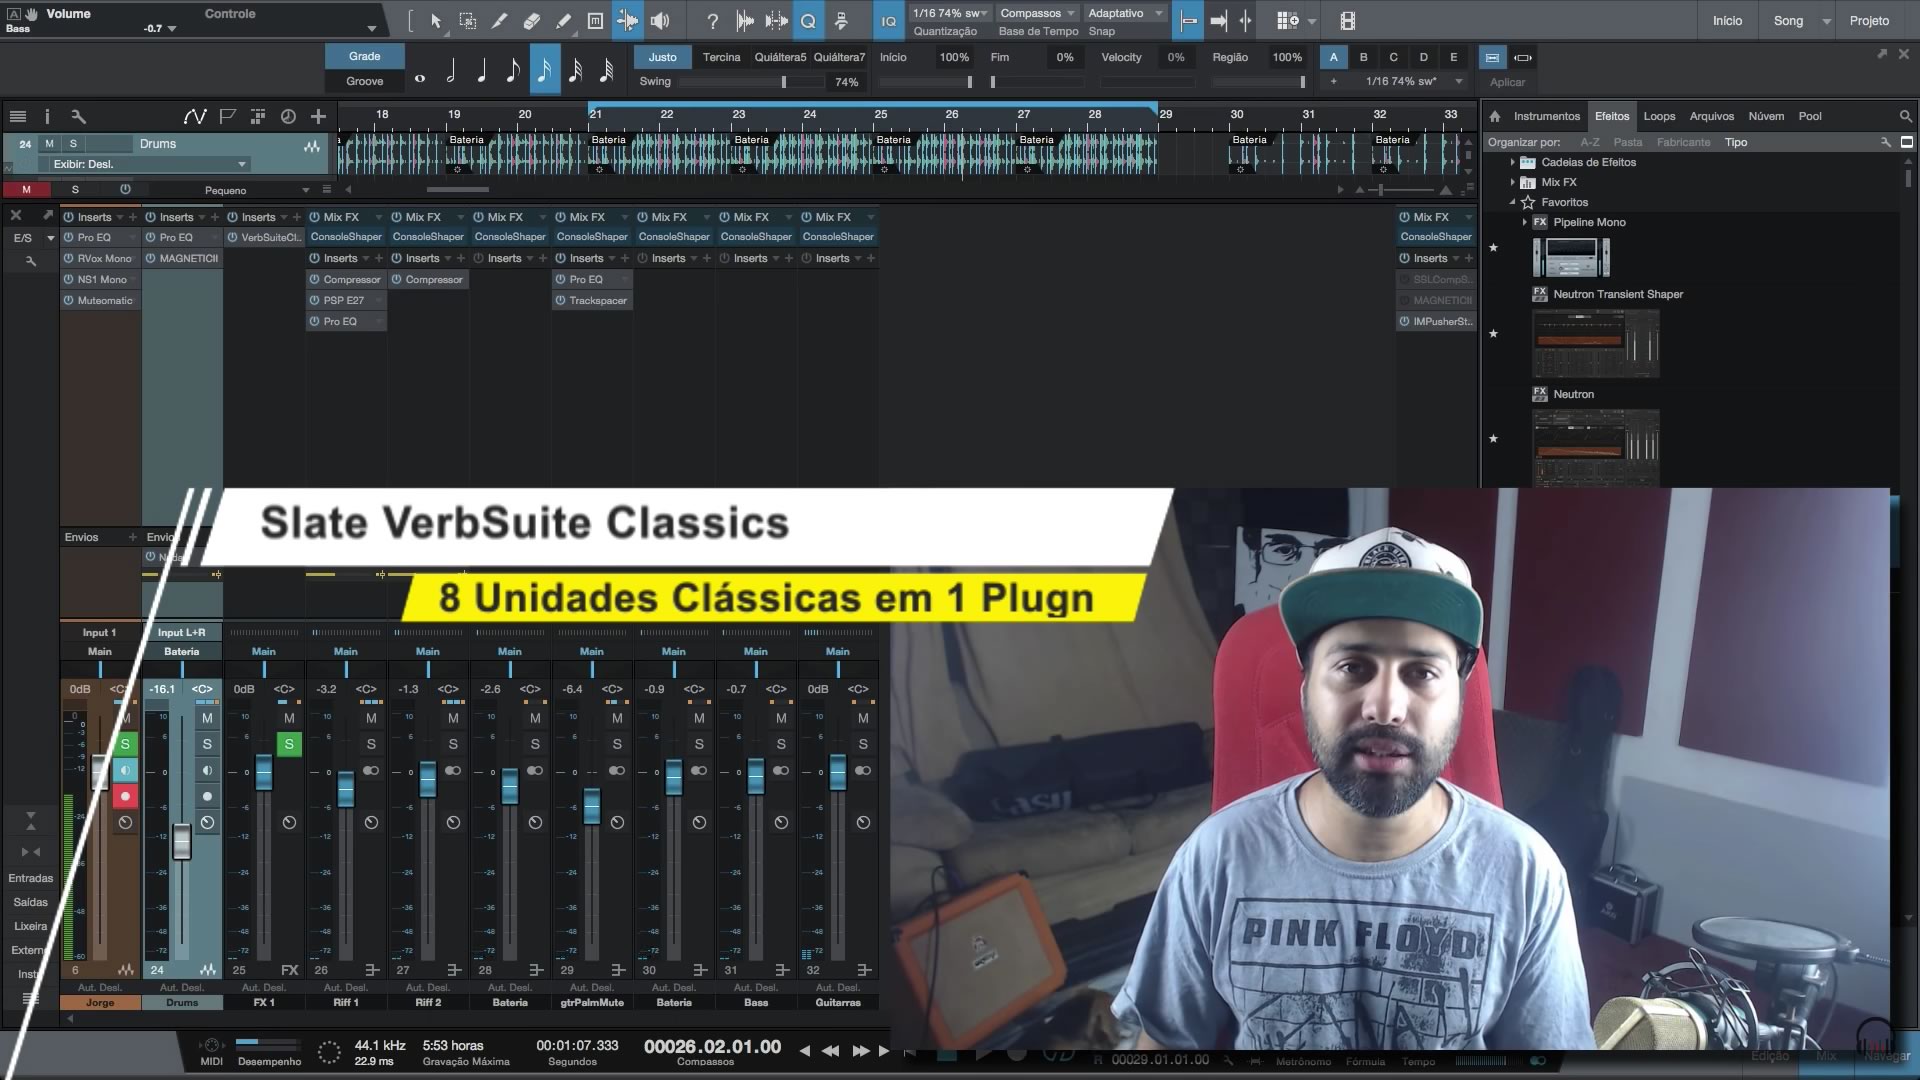Search the browser with magnifier icon

(1905, 116)
